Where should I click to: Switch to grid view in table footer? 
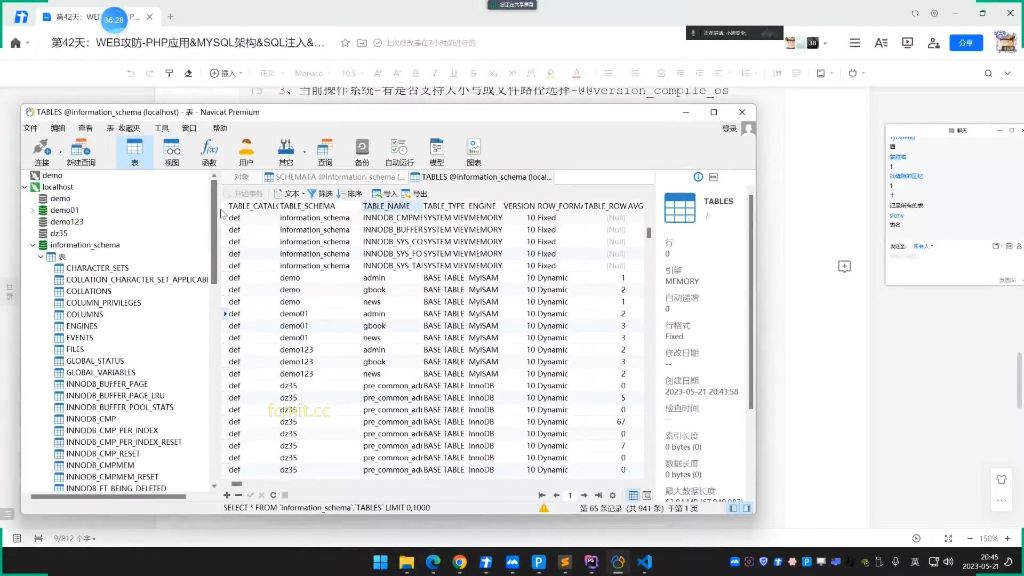[x=633, y=495]
